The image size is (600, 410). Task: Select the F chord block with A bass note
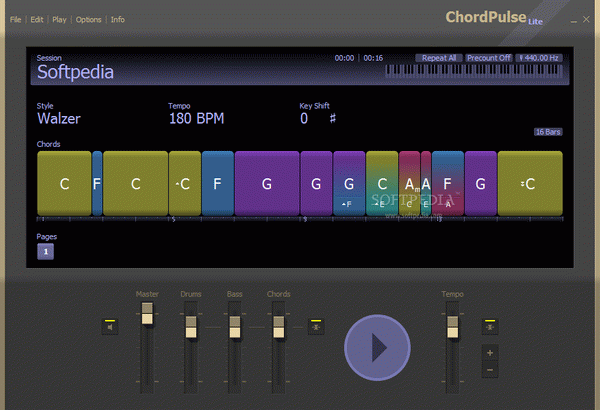click(448, 183)
